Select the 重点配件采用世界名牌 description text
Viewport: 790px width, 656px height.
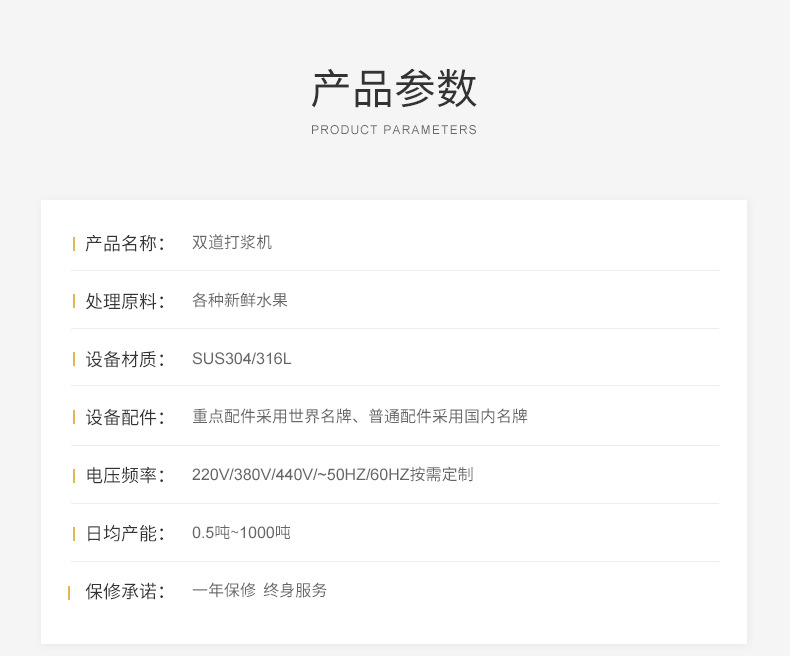point(272,416)
